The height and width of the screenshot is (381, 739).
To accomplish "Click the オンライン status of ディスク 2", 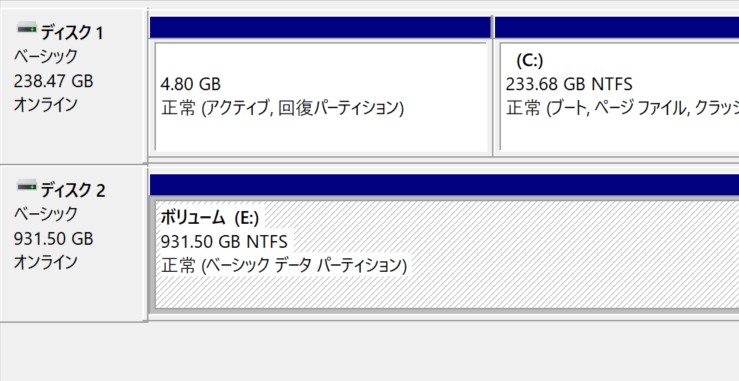I will pyautogui.click(x=45, y=262).
